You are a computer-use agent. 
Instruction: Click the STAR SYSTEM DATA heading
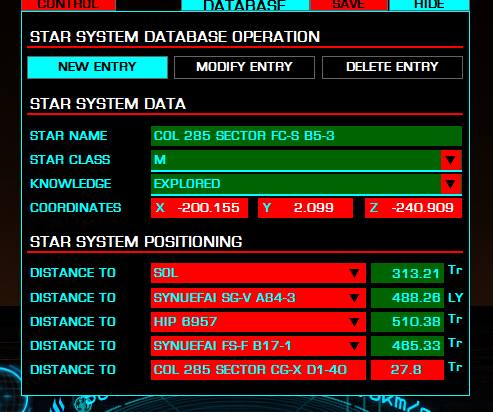pyautogui.click(x=108, y=104)
